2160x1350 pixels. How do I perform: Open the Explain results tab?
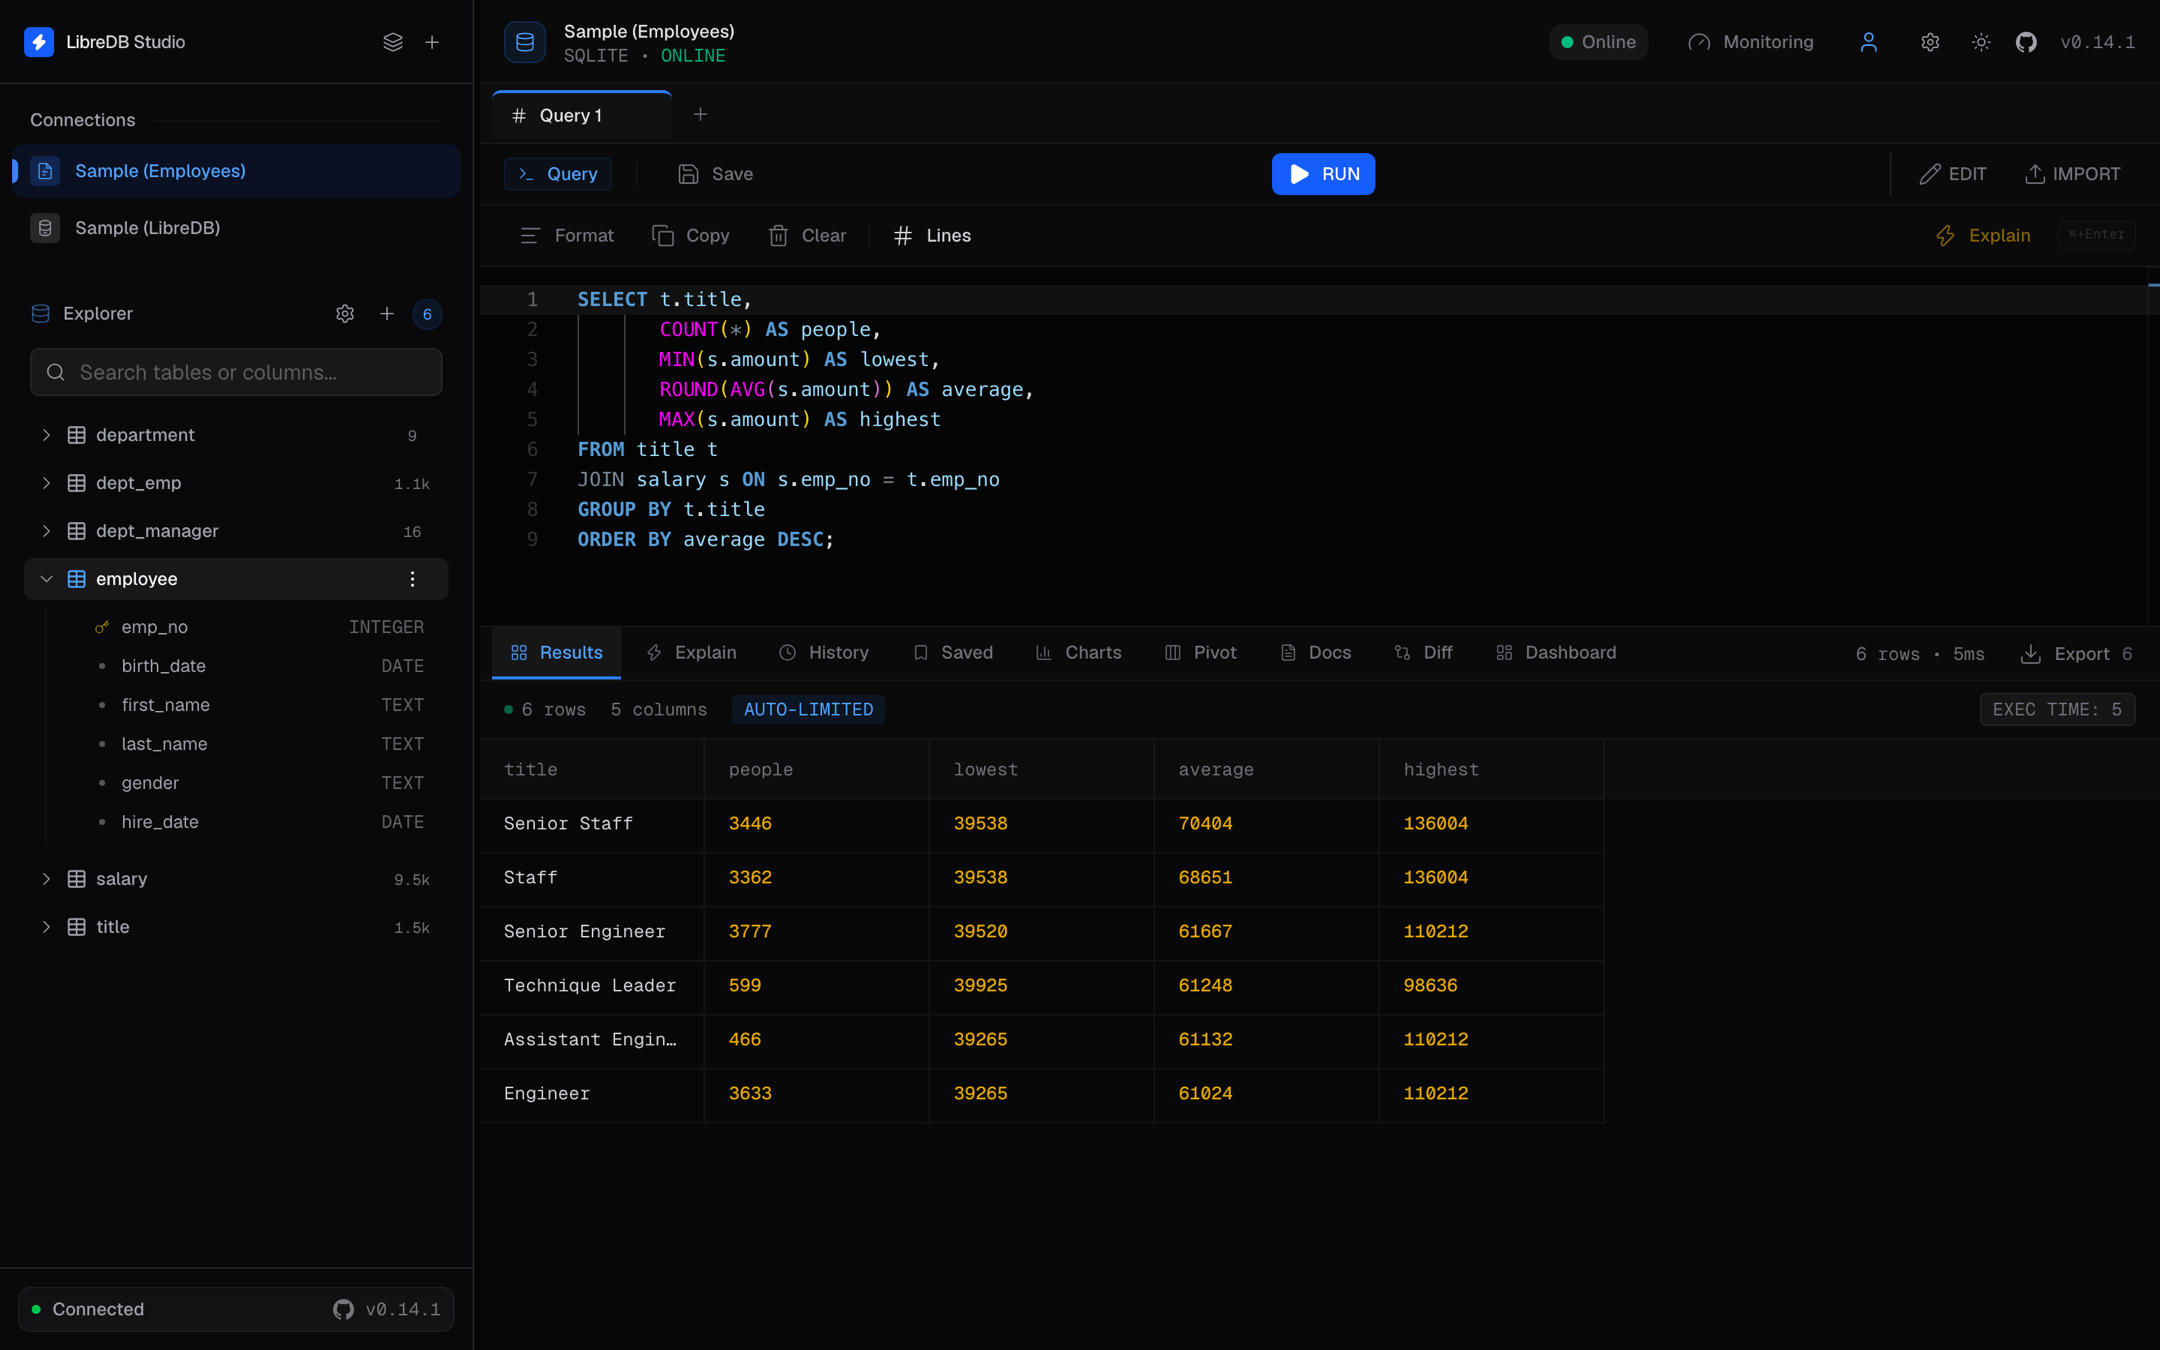(692, 653)
